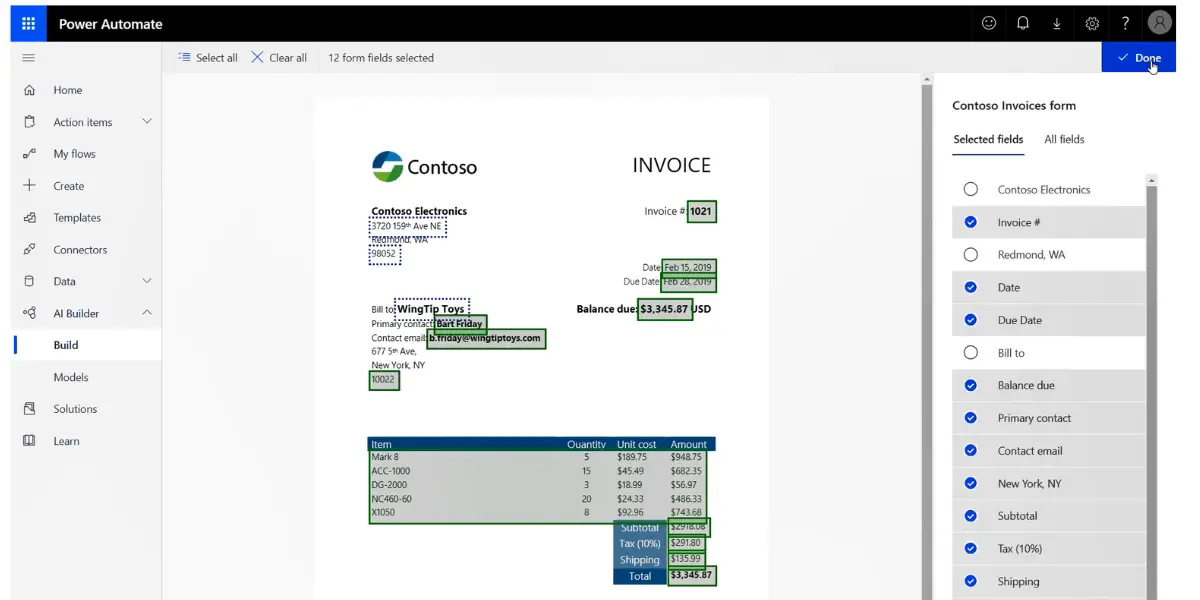The height and width of the screenshot is (600, 1200).
Task: Click the help question mark icon
Action: click(1126, 24)
